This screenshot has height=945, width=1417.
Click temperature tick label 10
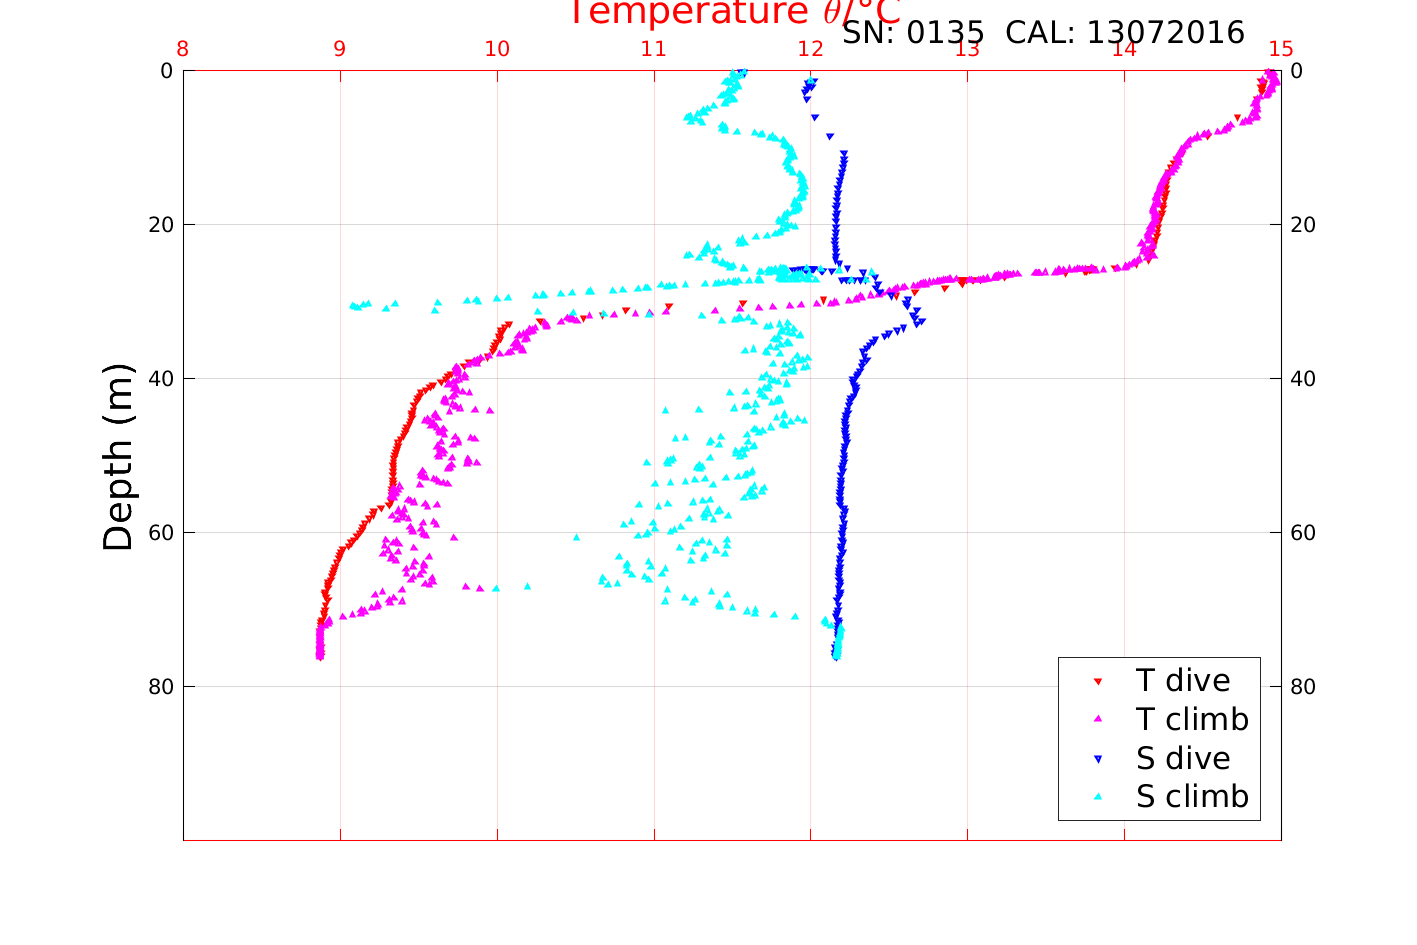coord(497,49)
